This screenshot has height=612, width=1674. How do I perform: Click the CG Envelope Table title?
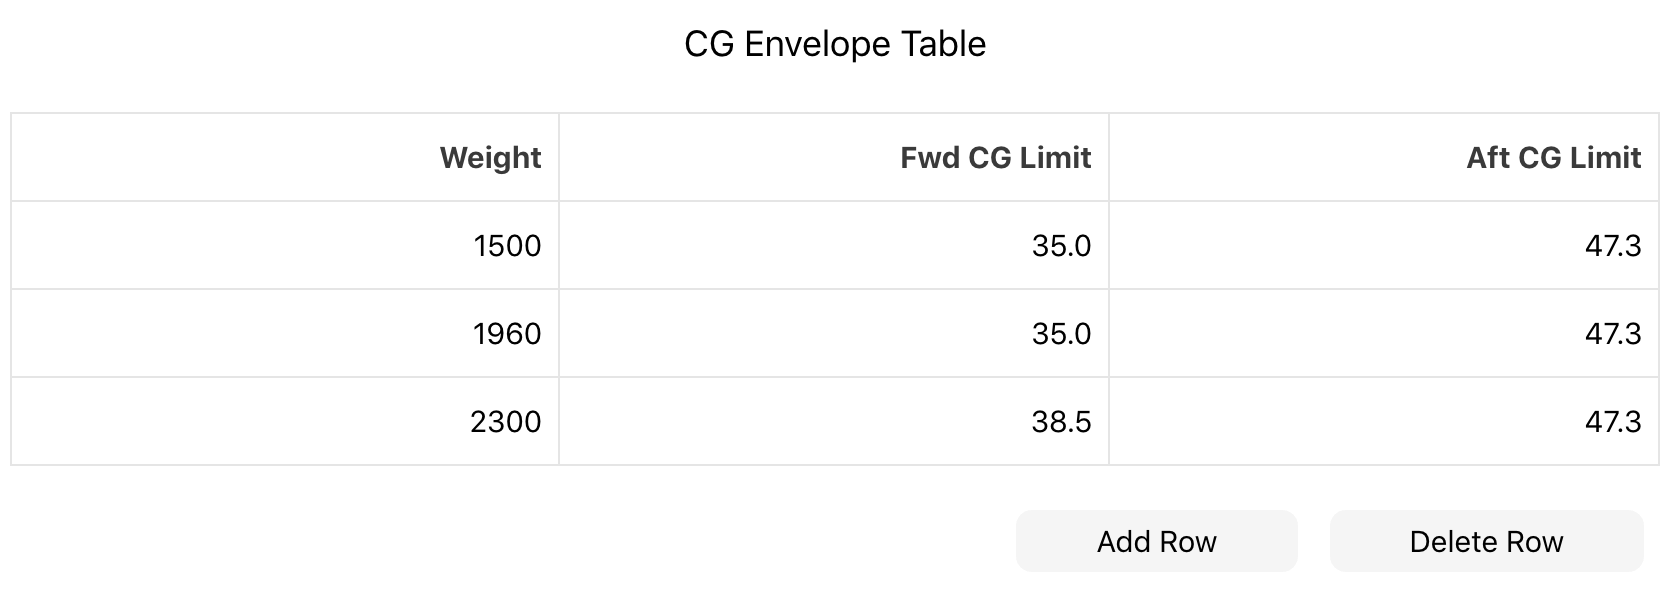click(x=835, y=44)
